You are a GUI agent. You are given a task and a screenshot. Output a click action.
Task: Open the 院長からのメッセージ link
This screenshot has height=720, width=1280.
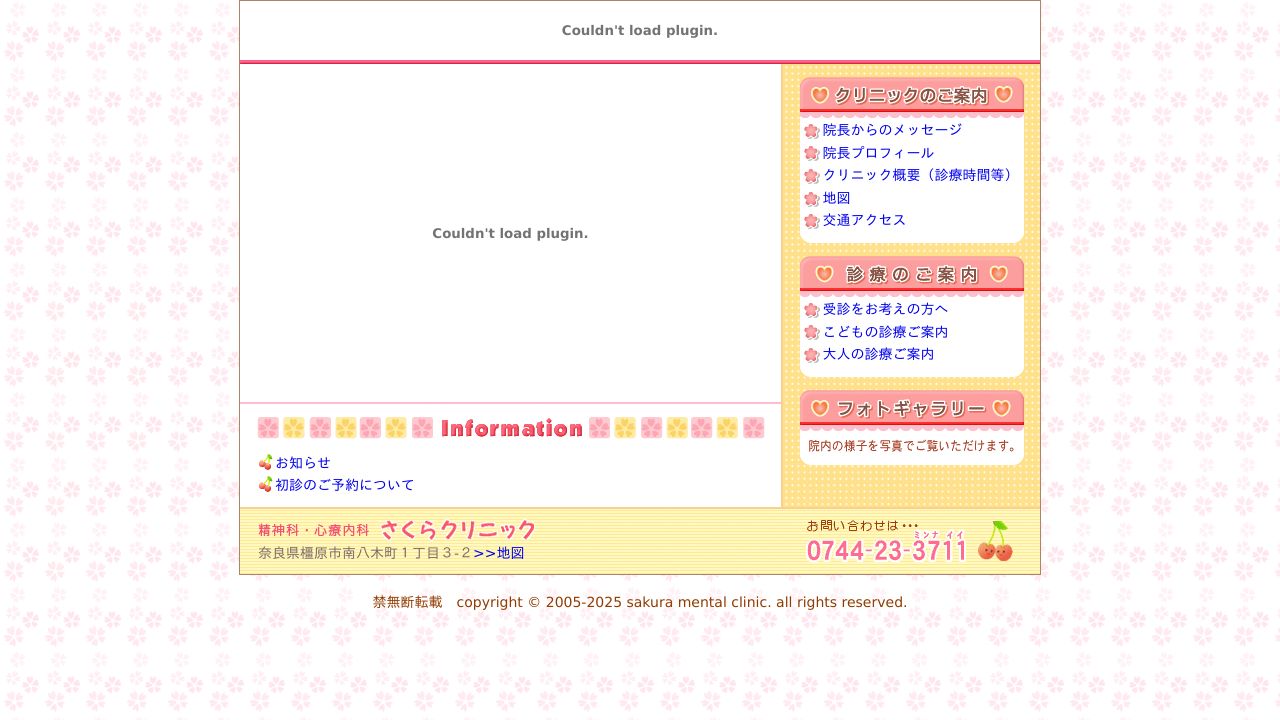891,130
